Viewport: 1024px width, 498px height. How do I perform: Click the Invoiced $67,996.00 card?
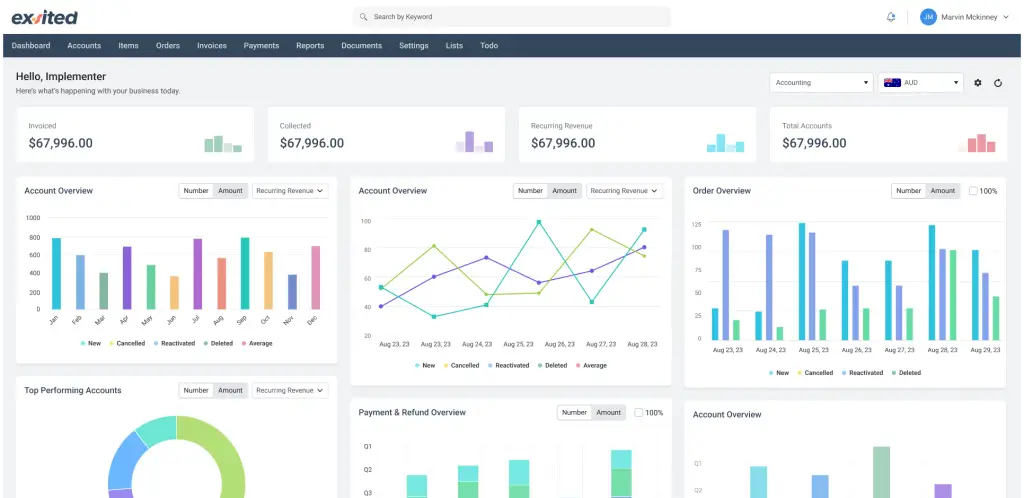pos(135,134)
